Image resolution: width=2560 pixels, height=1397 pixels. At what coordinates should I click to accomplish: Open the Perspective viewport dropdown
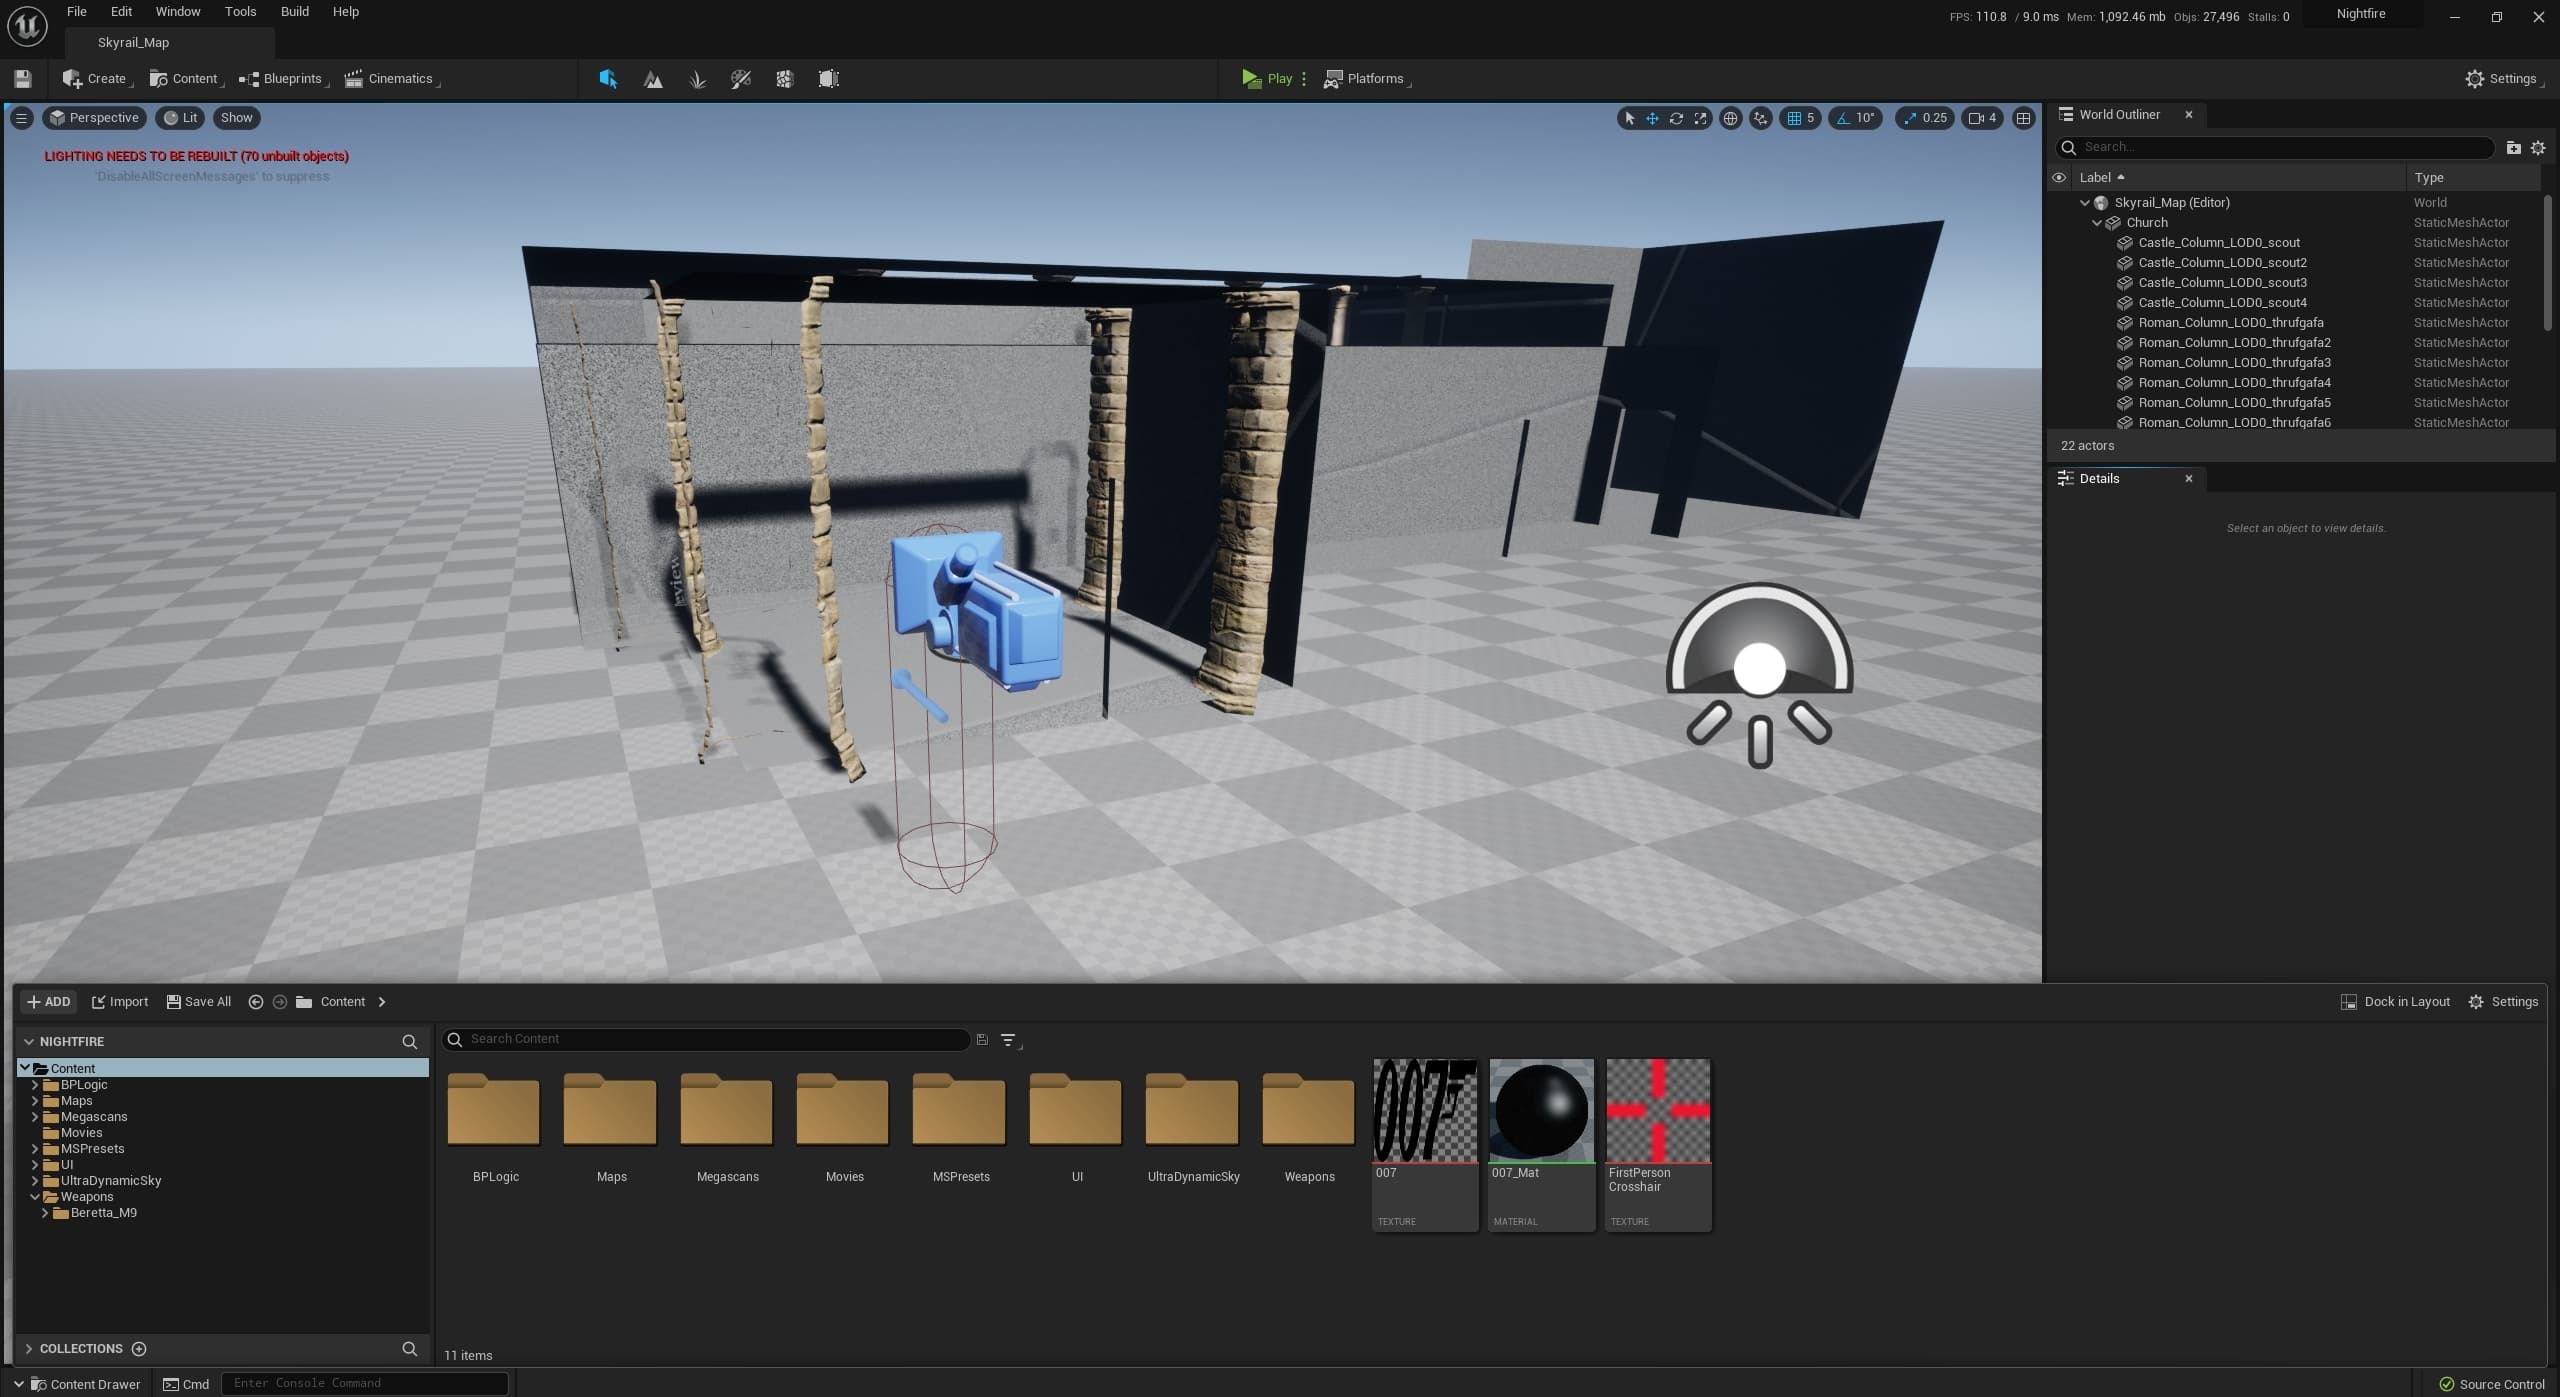point(95,118)
